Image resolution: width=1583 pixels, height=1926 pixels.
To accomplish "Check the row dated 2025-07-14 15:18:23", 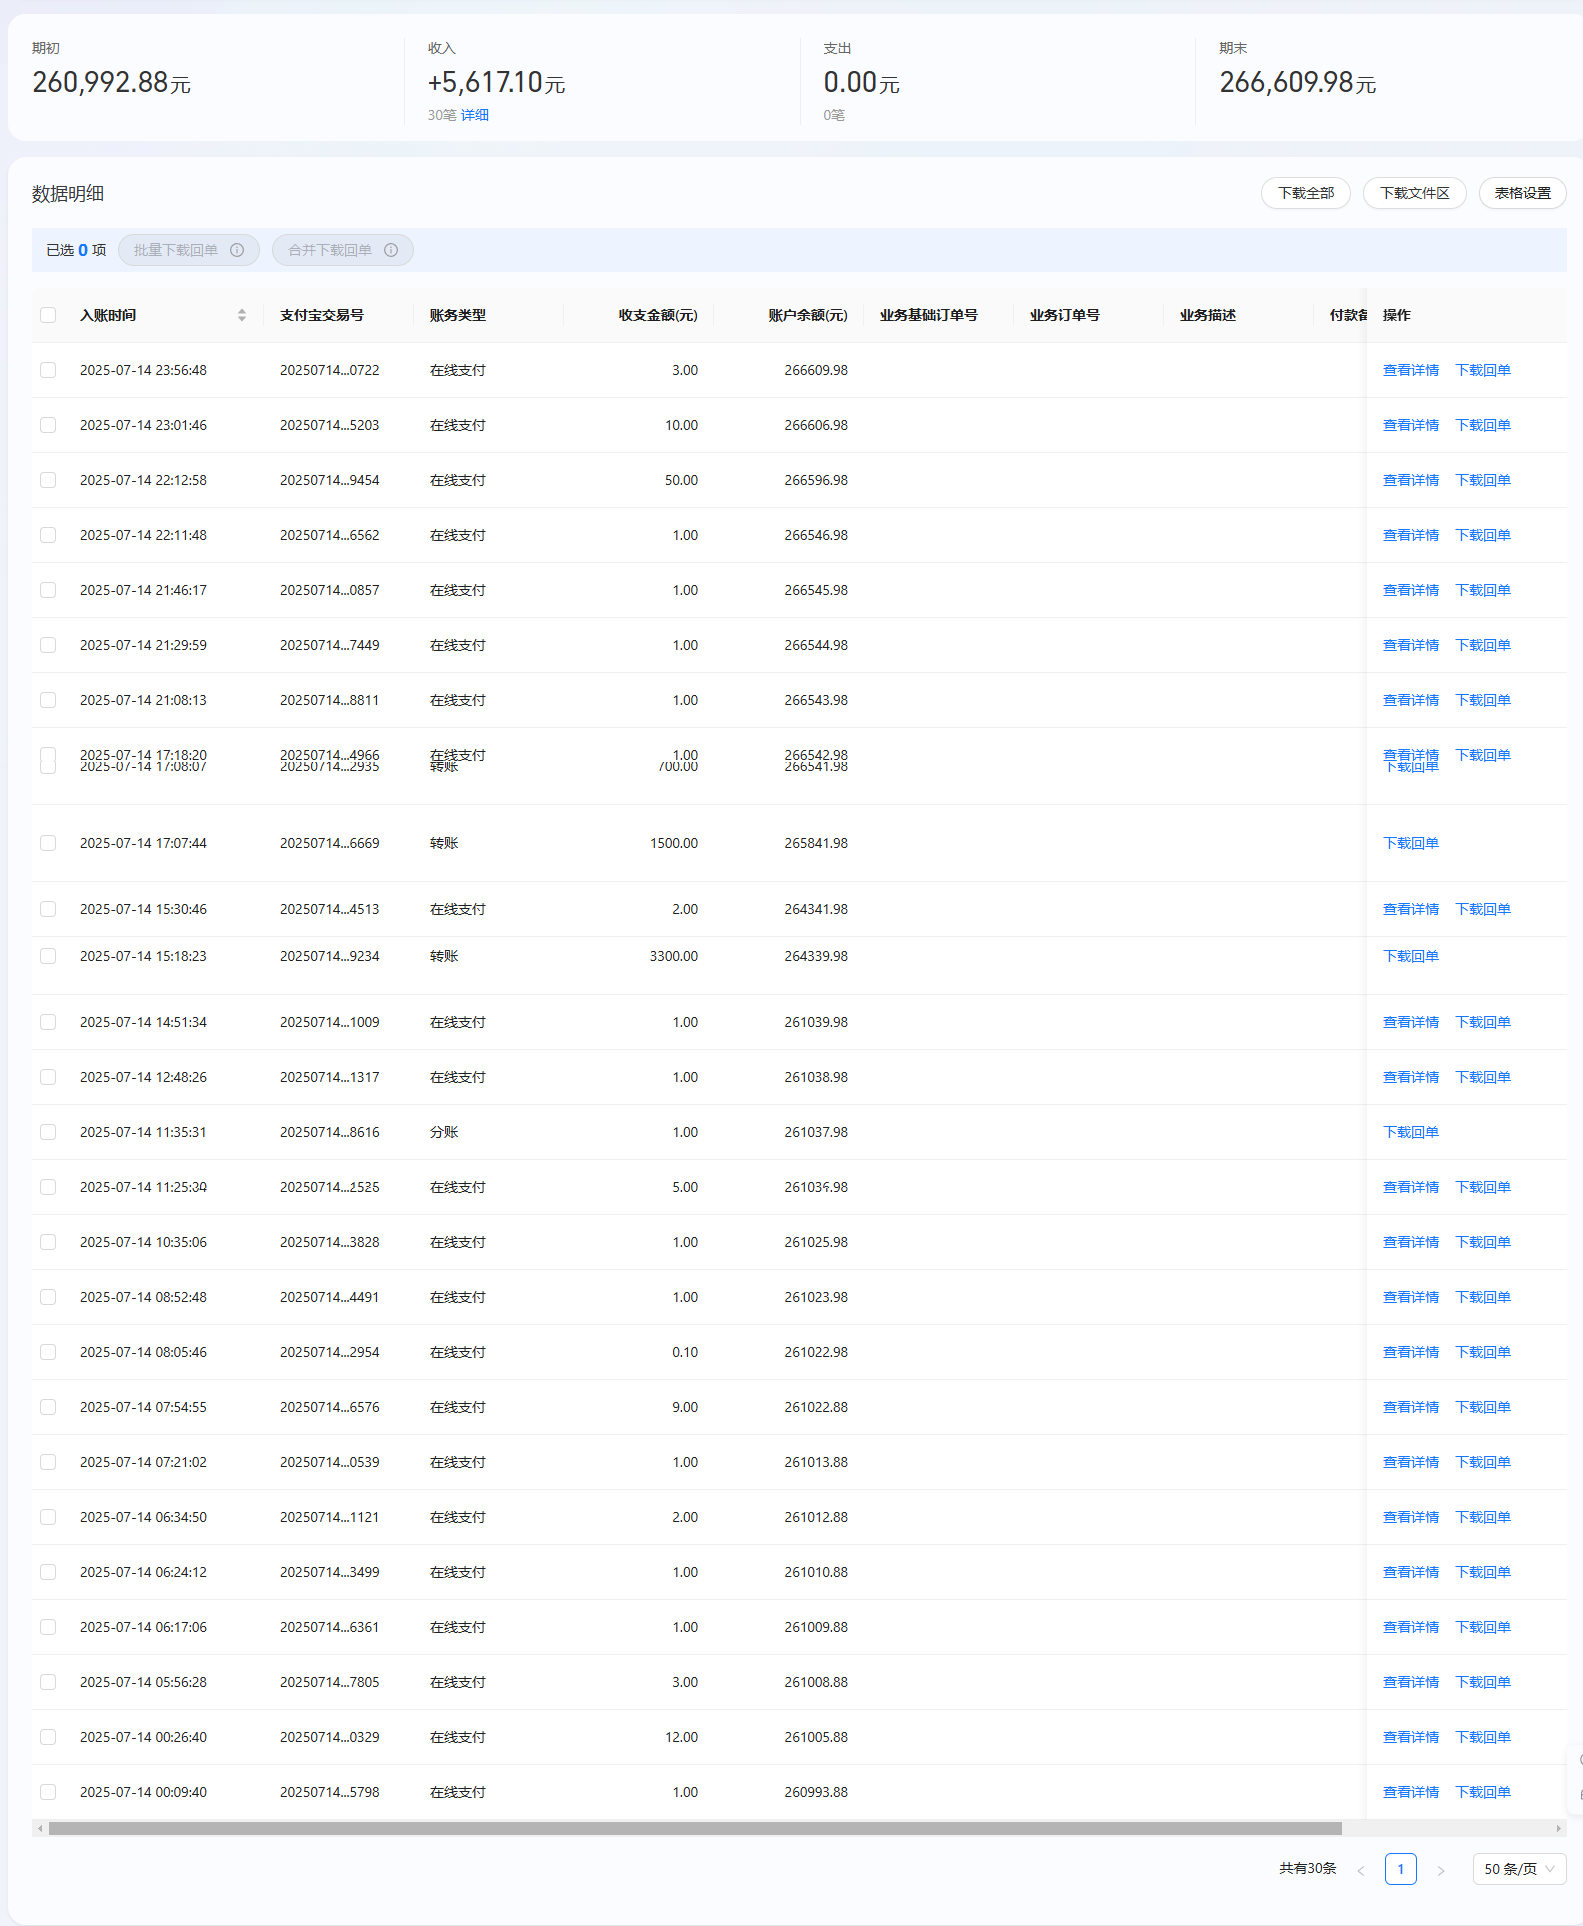I will click(48, 956).
